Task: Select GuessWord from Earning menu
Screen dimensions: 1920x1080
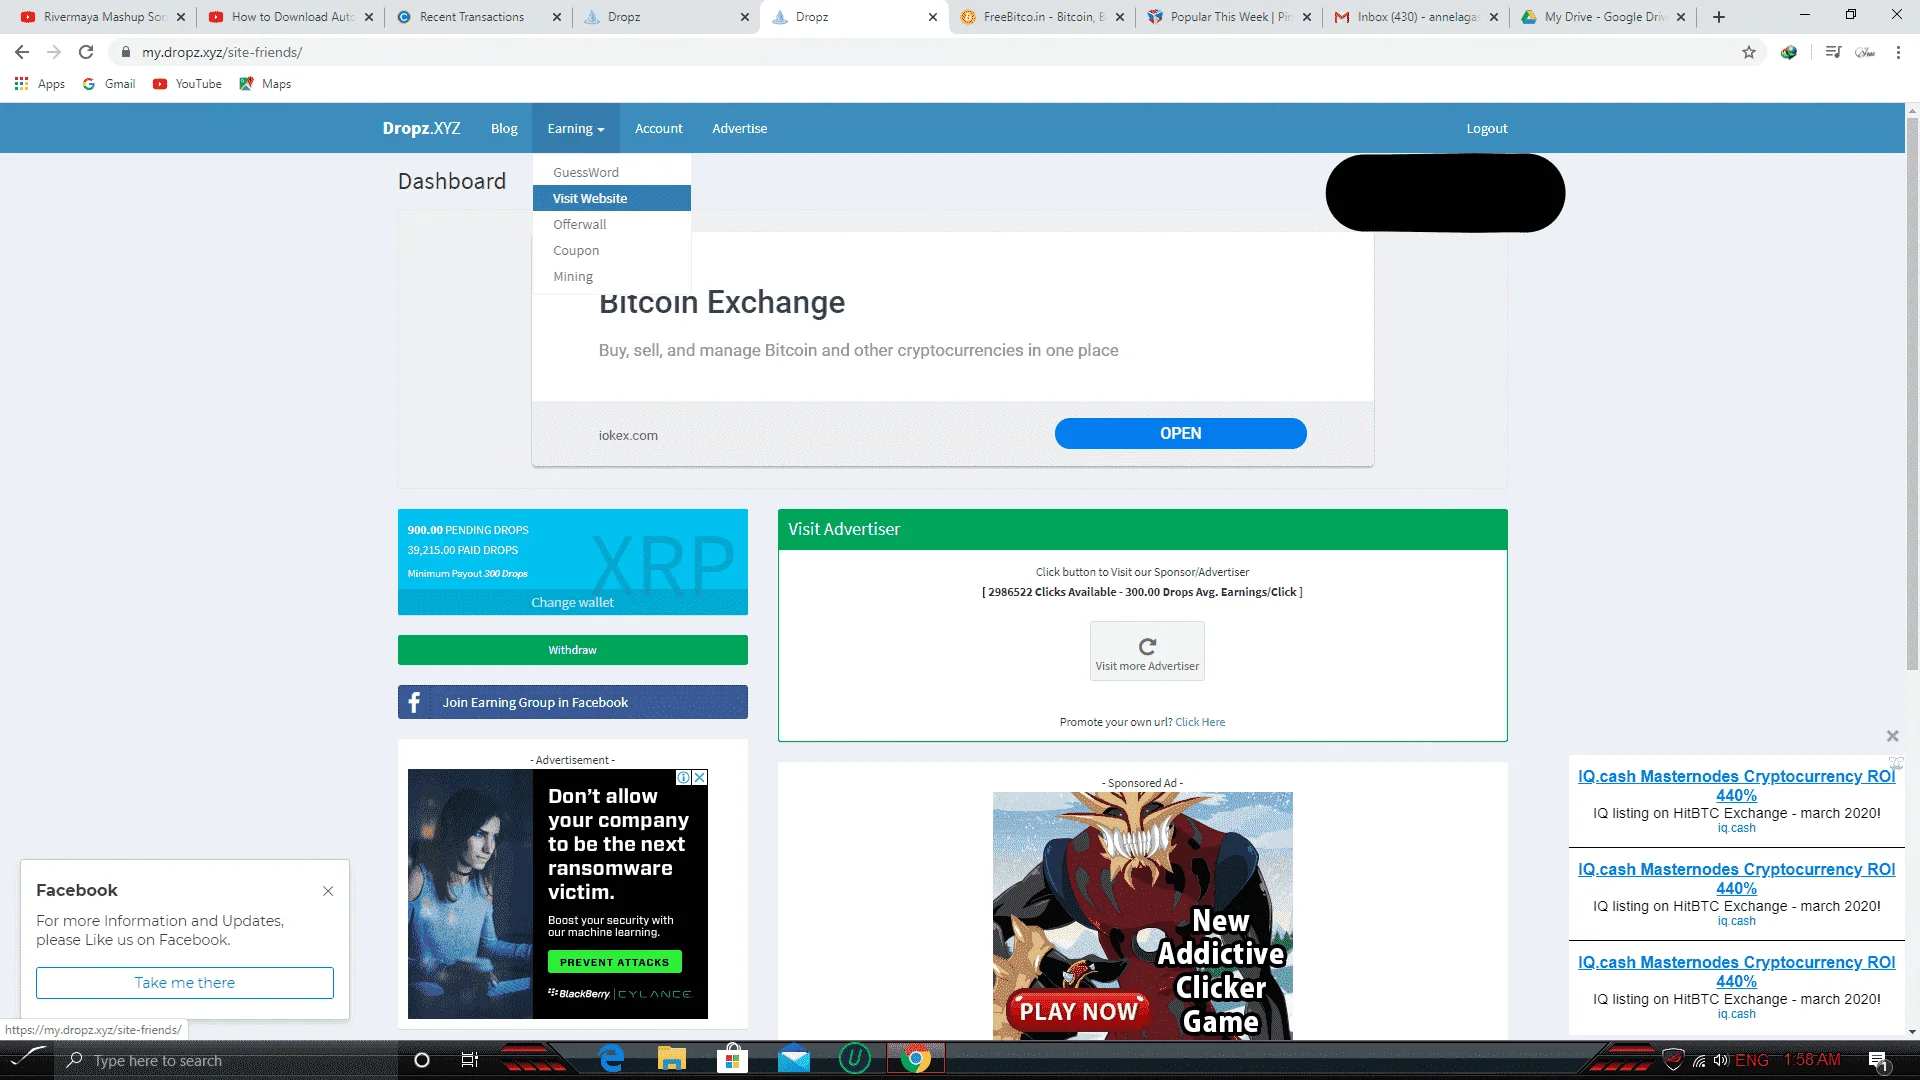Action: (x=611, y=172)
